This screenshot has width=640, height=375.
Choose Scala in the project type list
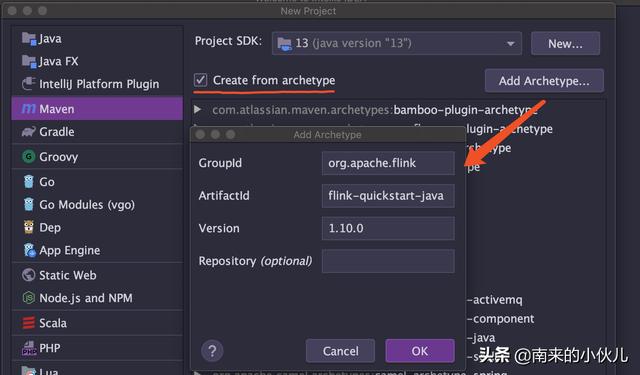(x=97, y=323)
